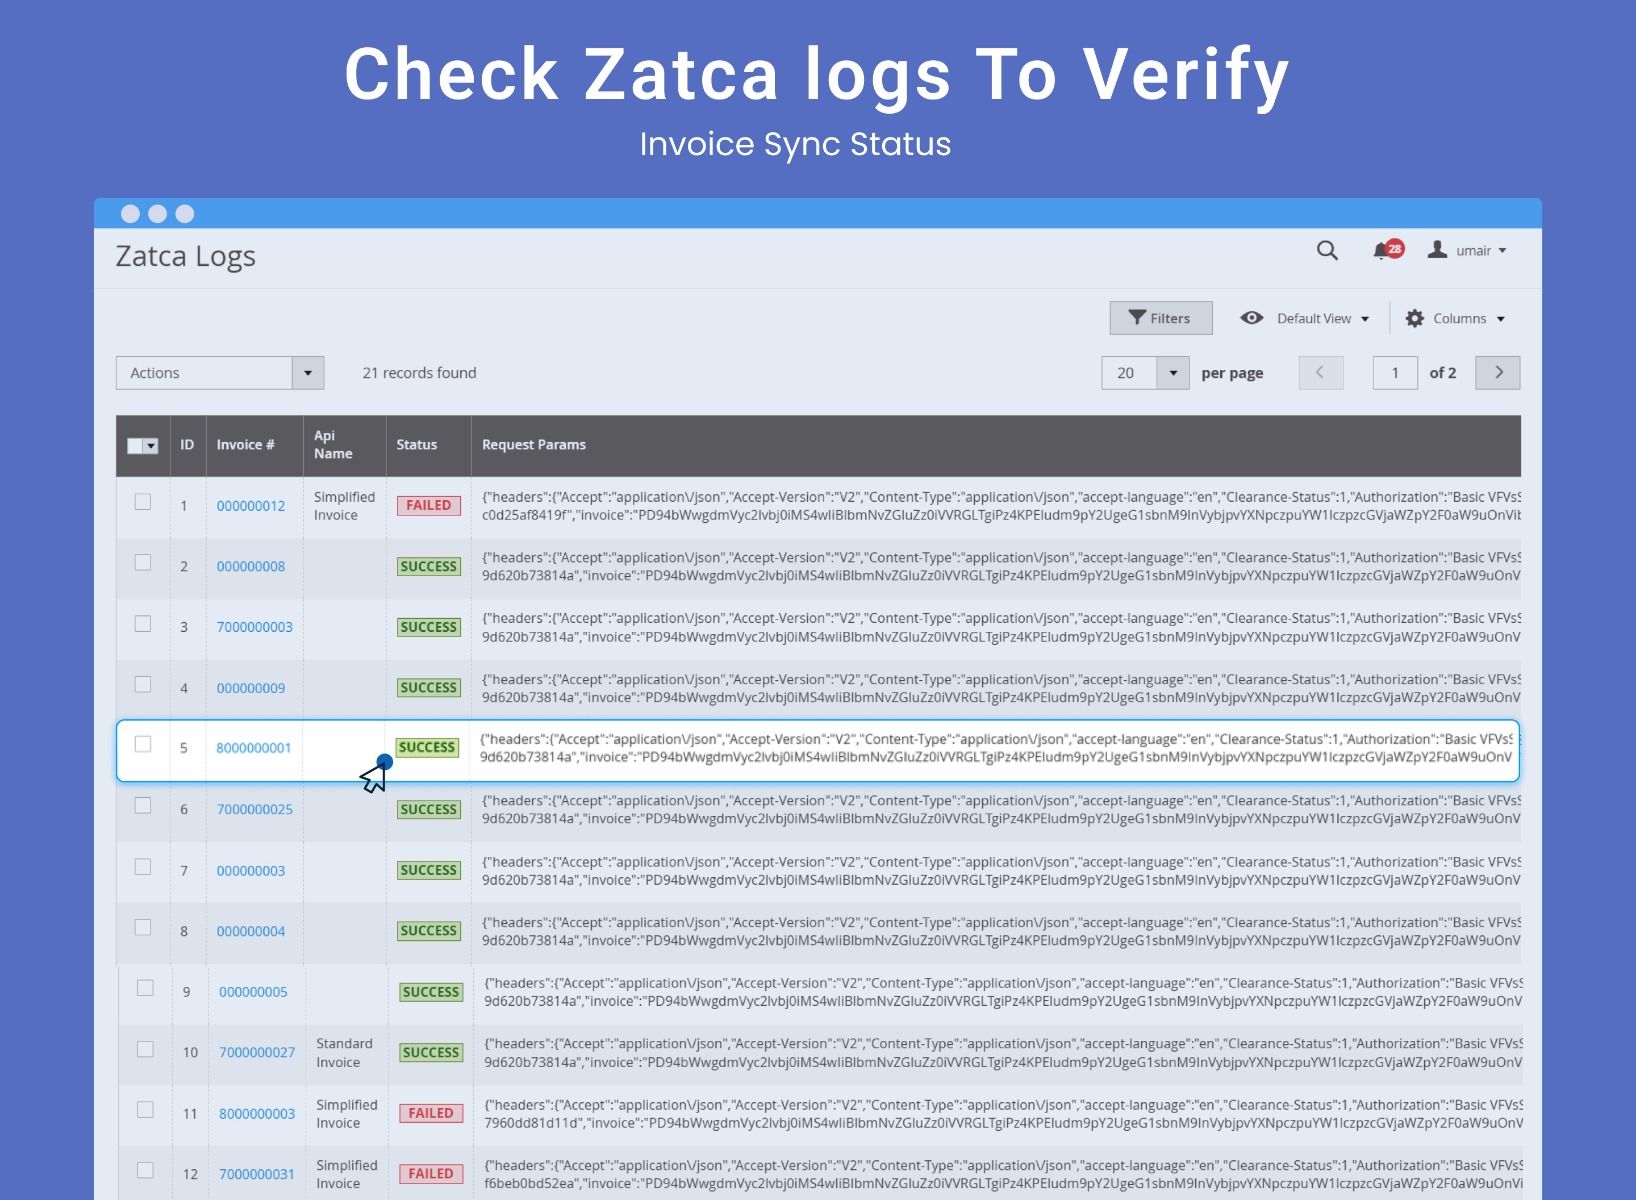This screenshot has width=1636, height=1200.
Task: Open the Actions dropdown
Action: click(x=219, y=372)
